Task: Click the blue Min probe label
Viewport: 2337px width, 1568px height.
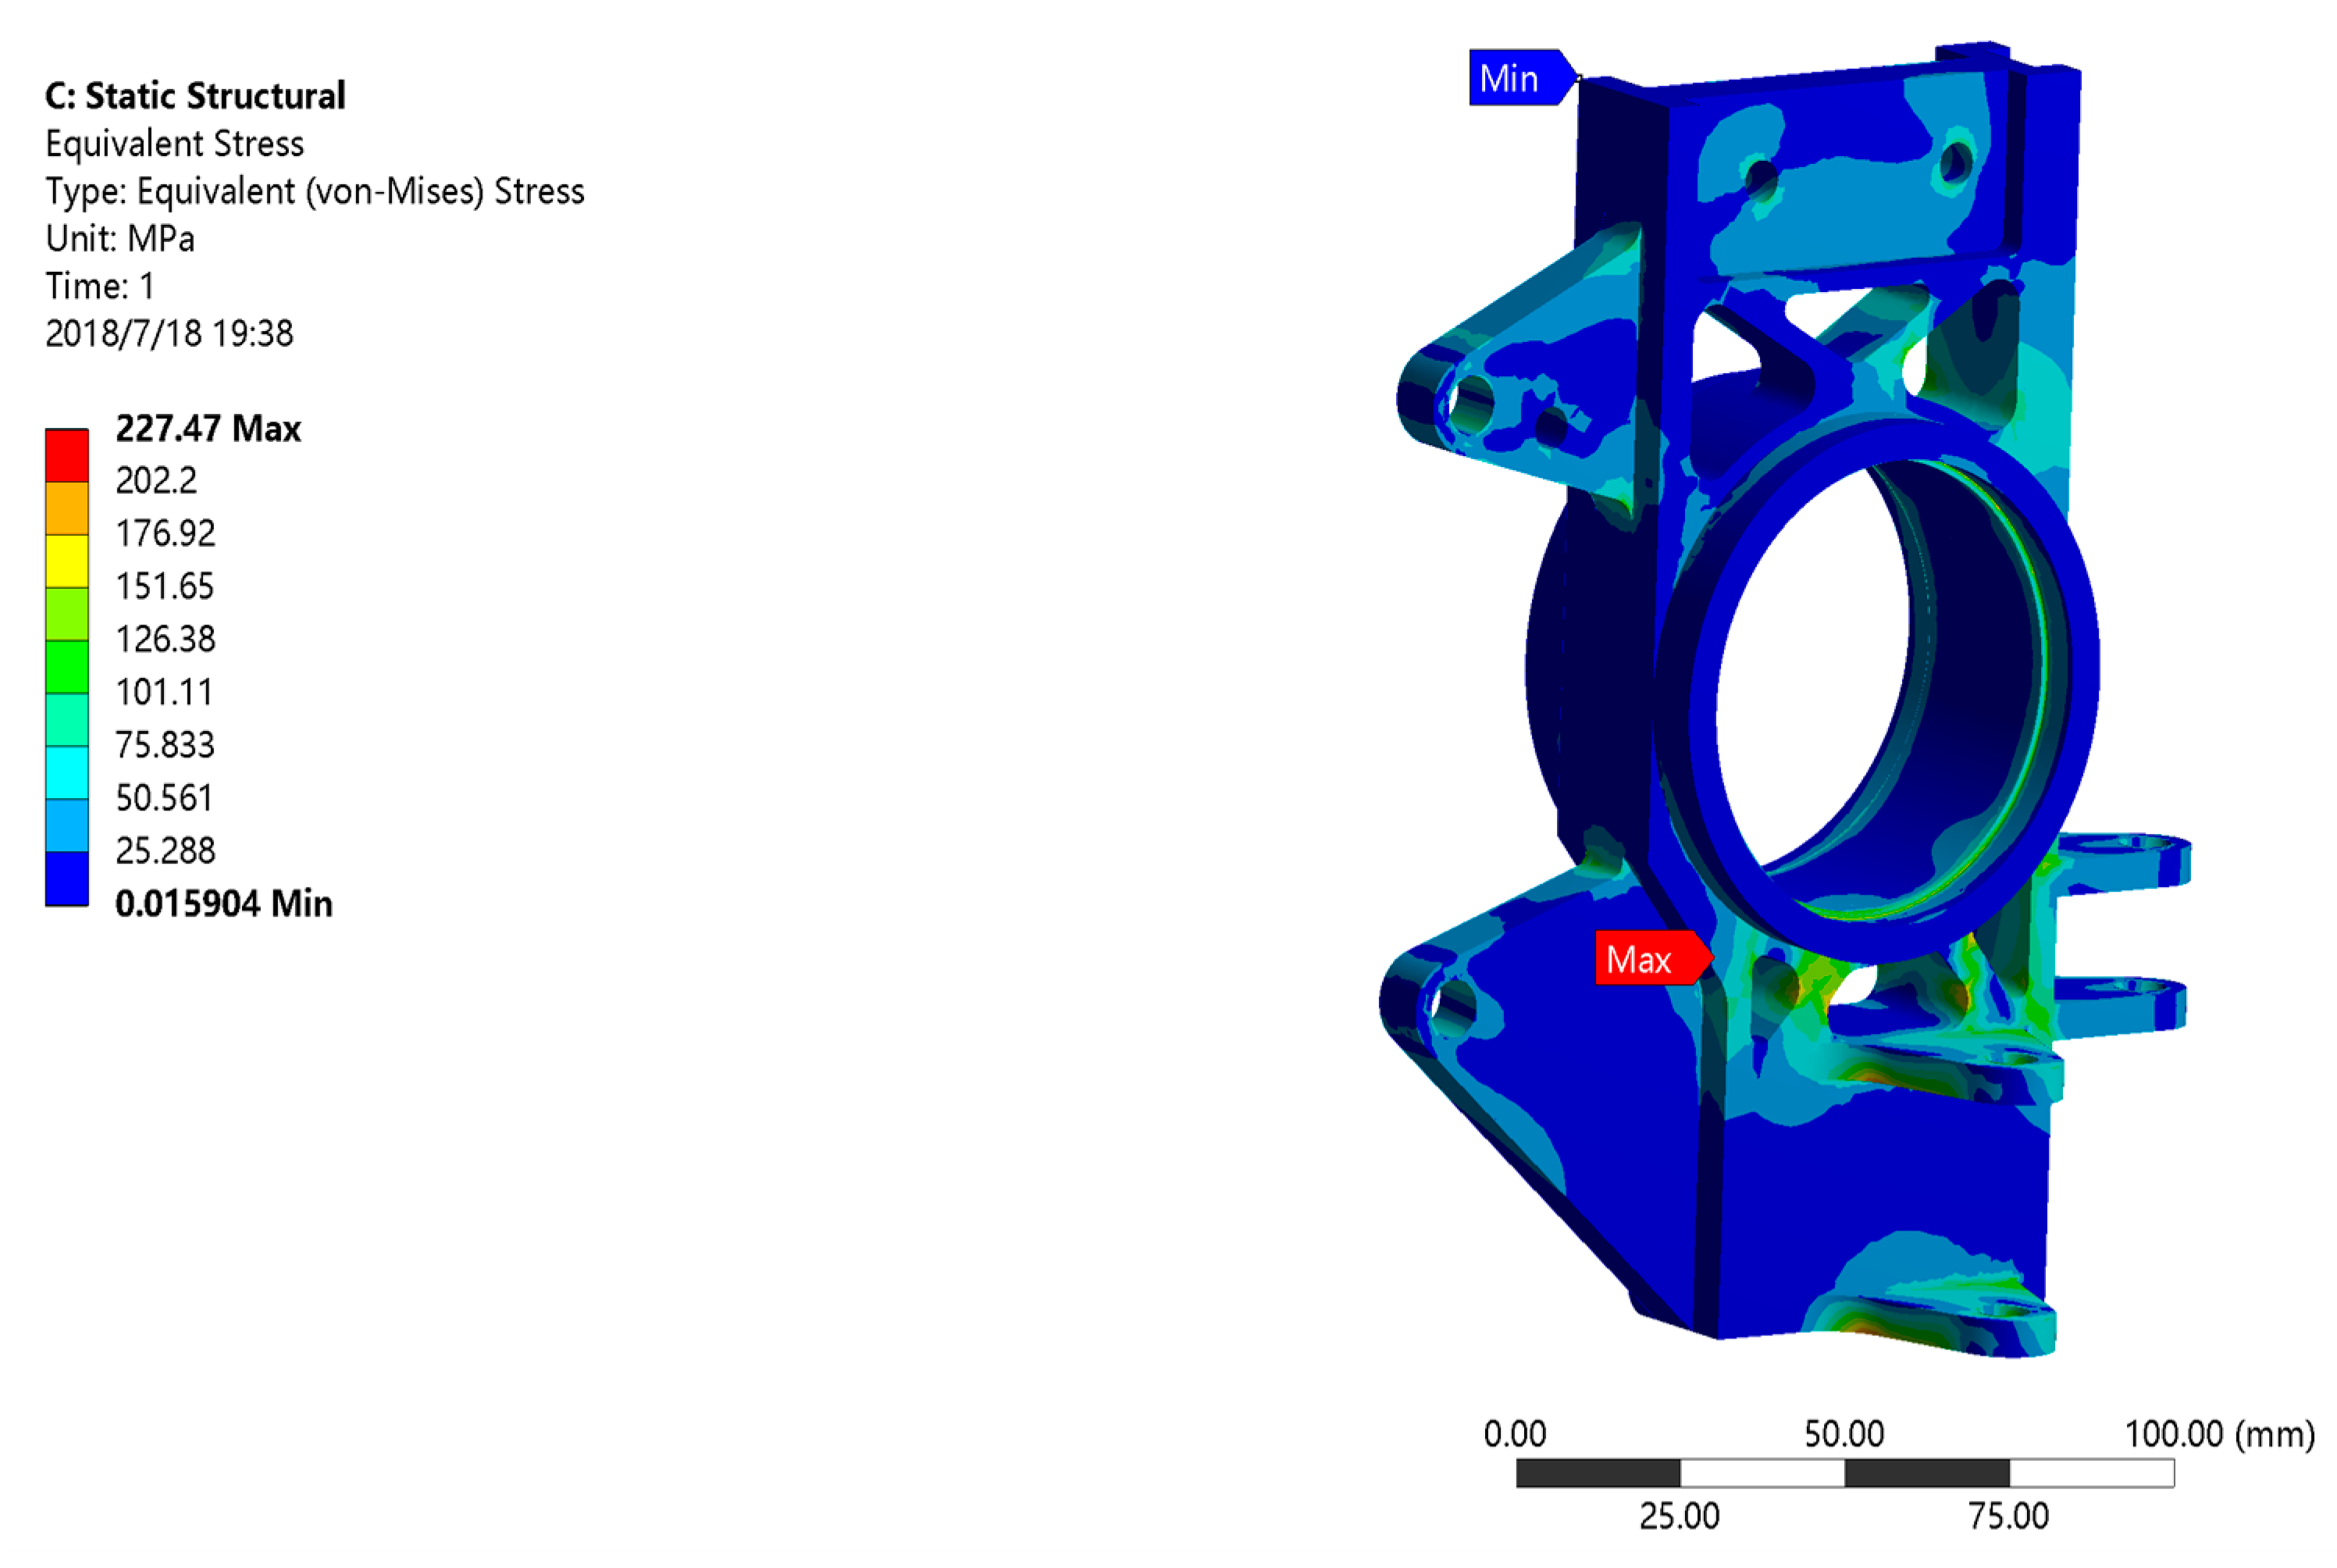Action: pos(1512,78)
